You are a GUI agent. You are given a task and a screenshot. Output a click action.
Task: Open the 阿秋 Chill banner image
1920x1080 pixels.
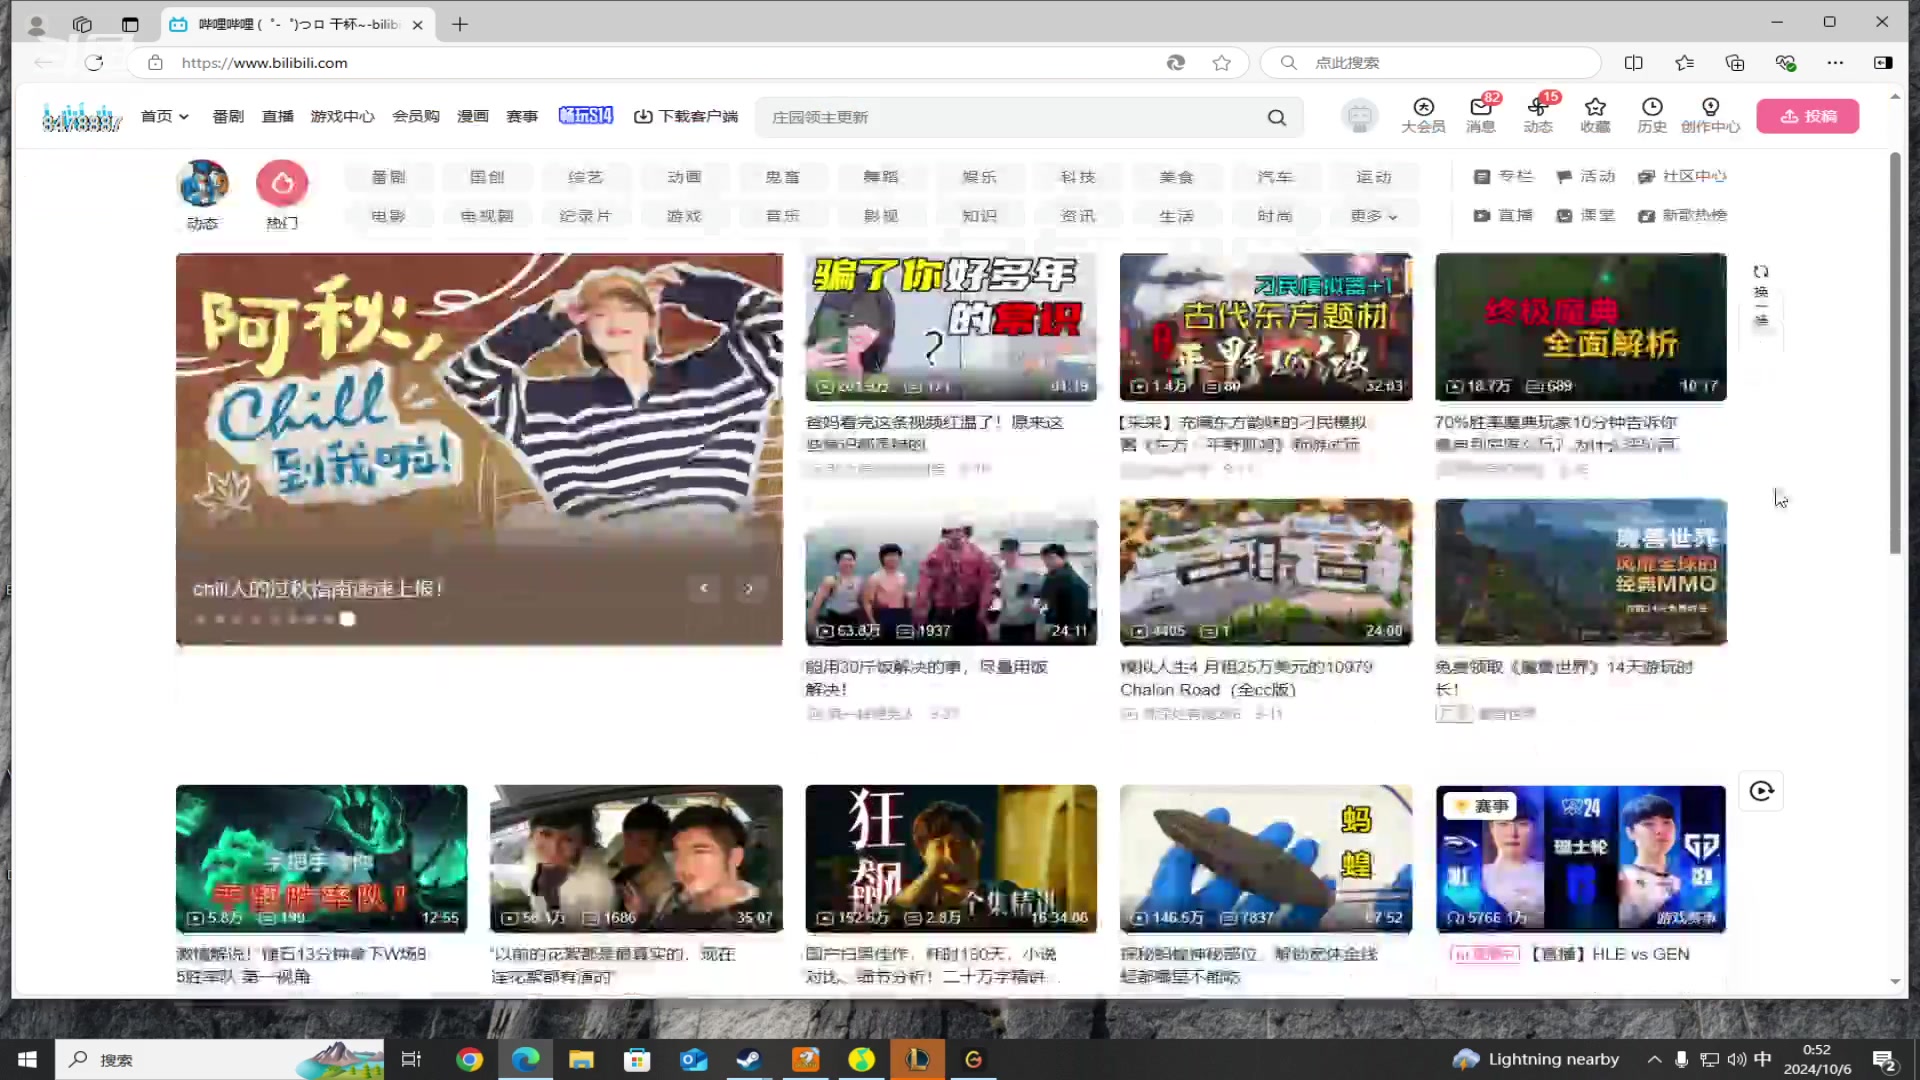479,448
